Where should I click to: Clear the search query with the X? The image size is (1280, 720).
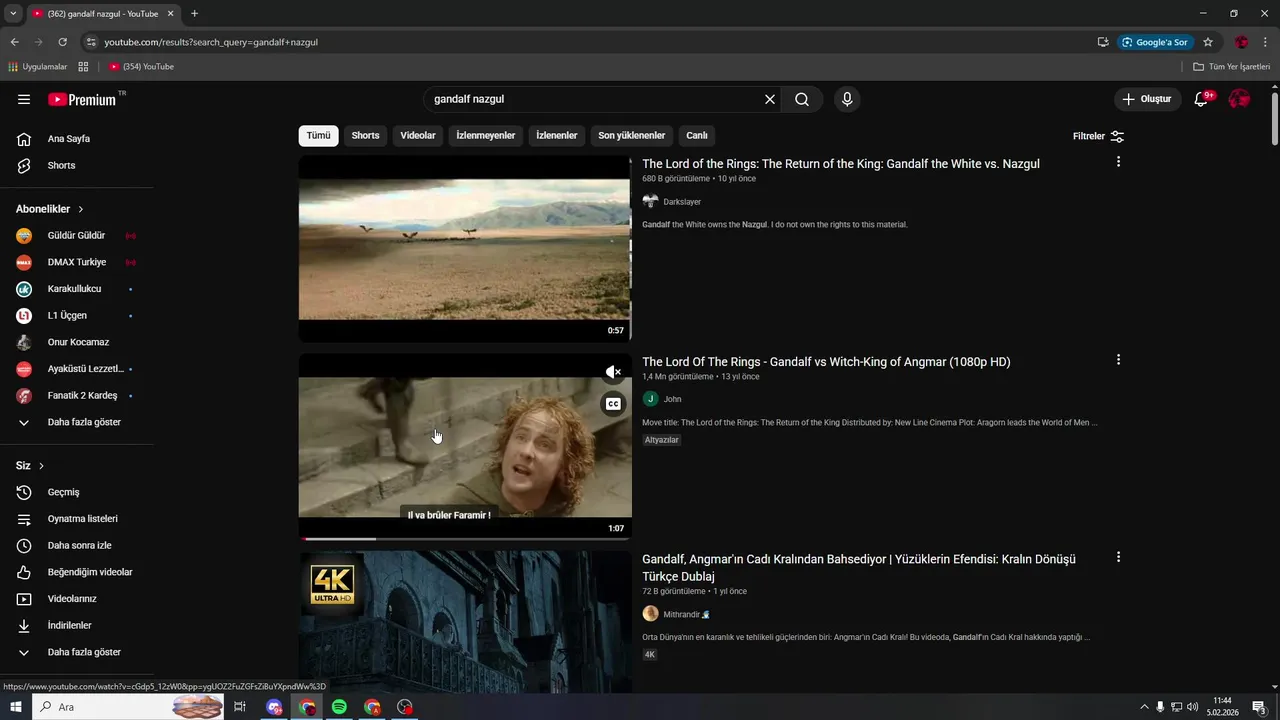pos(770,99)
